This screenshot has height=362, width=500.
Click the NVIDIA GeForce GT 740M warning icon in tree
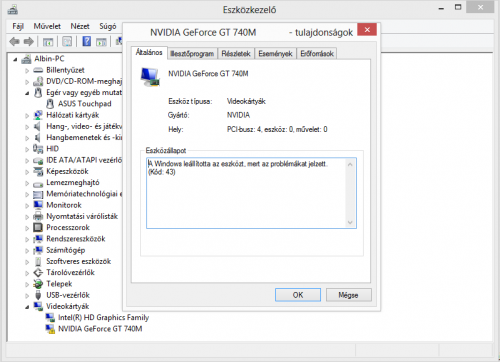pyautogui.click(x=50, y=329)
